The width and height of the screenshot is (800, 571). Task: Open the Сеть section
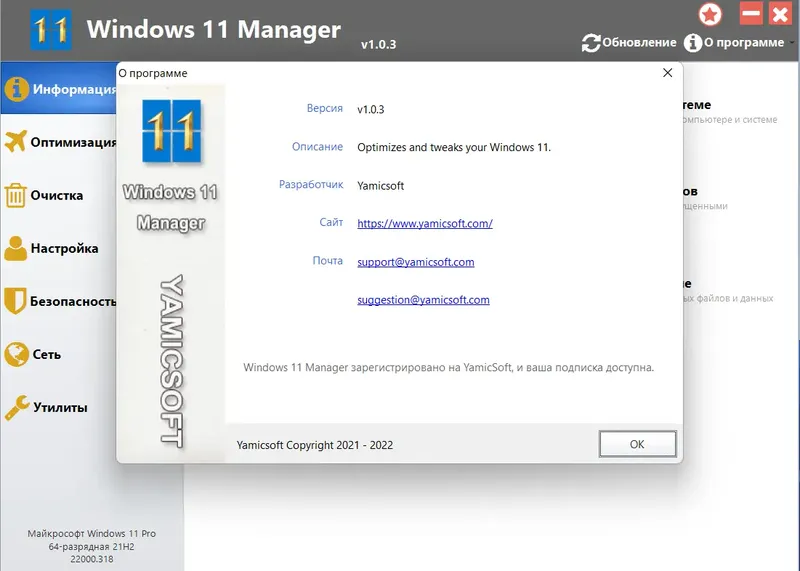click(x=58, y=354)
